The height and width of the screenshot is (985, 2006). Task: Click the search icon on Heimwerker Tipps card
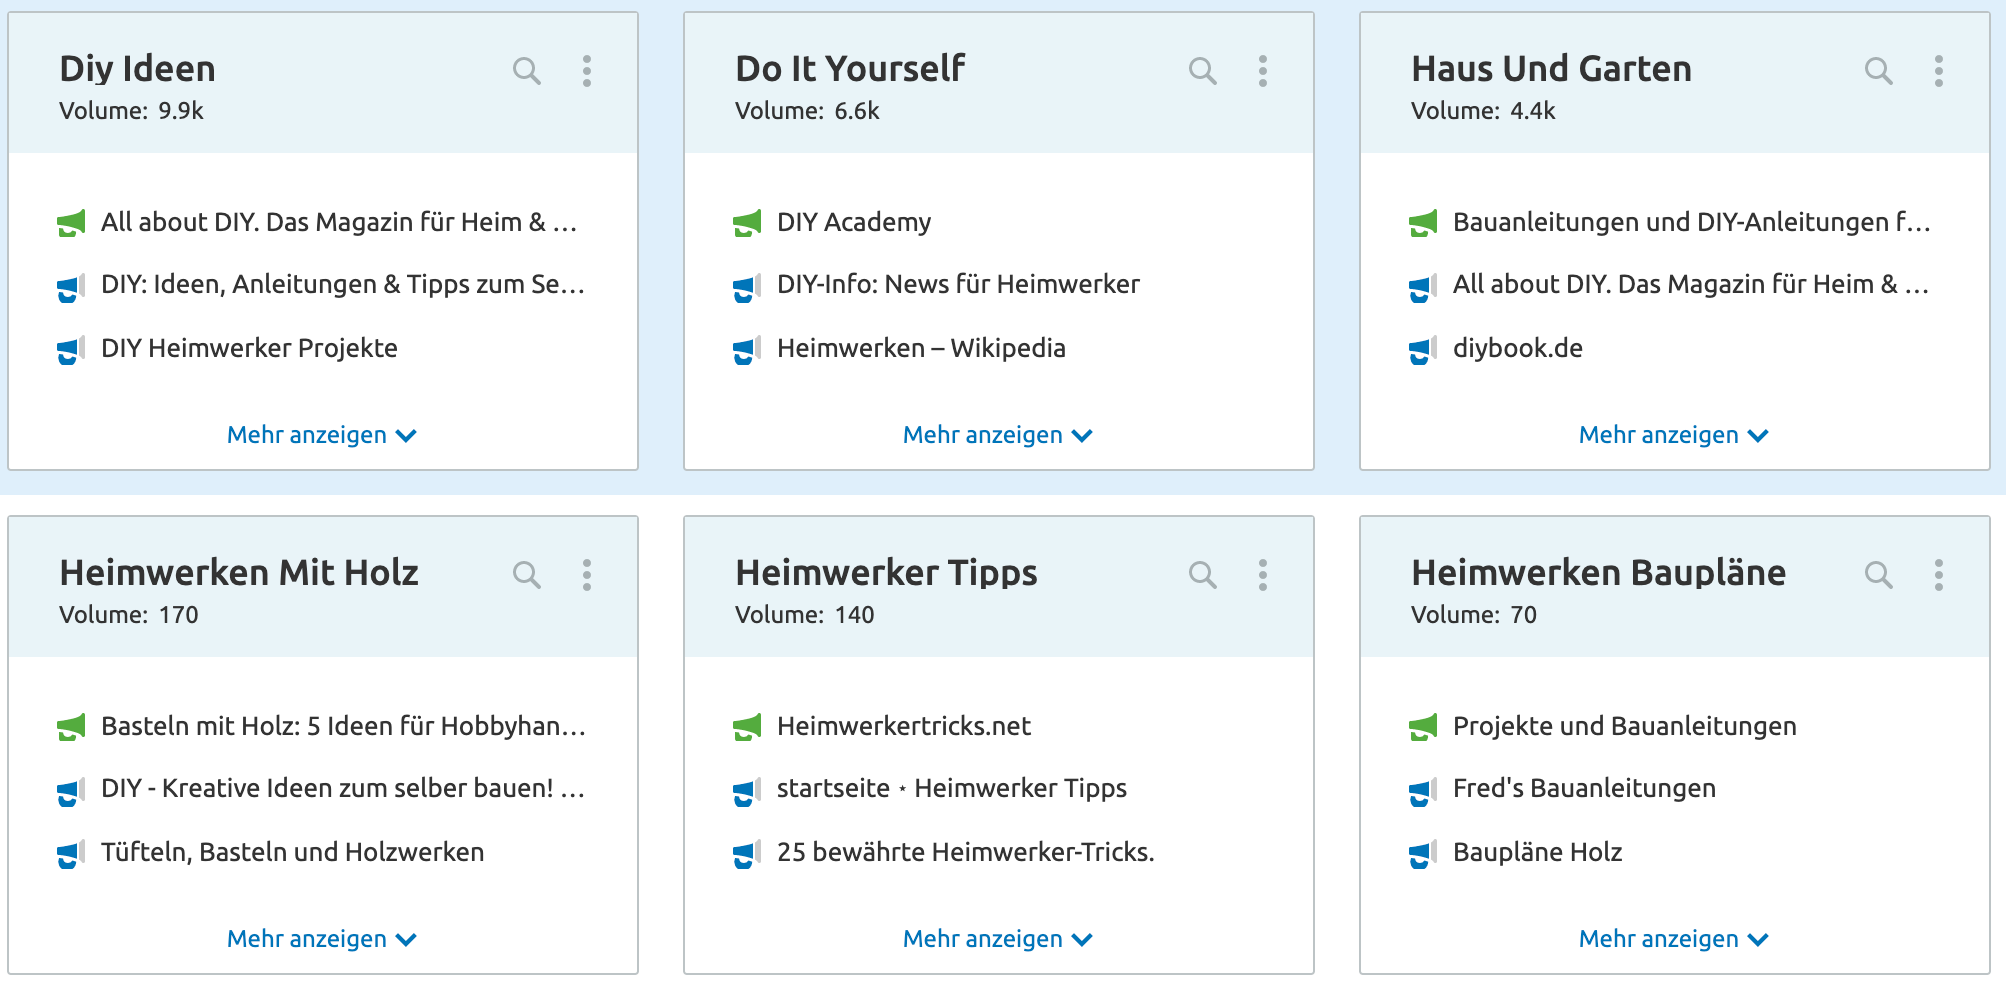[x=1203, y=575]
